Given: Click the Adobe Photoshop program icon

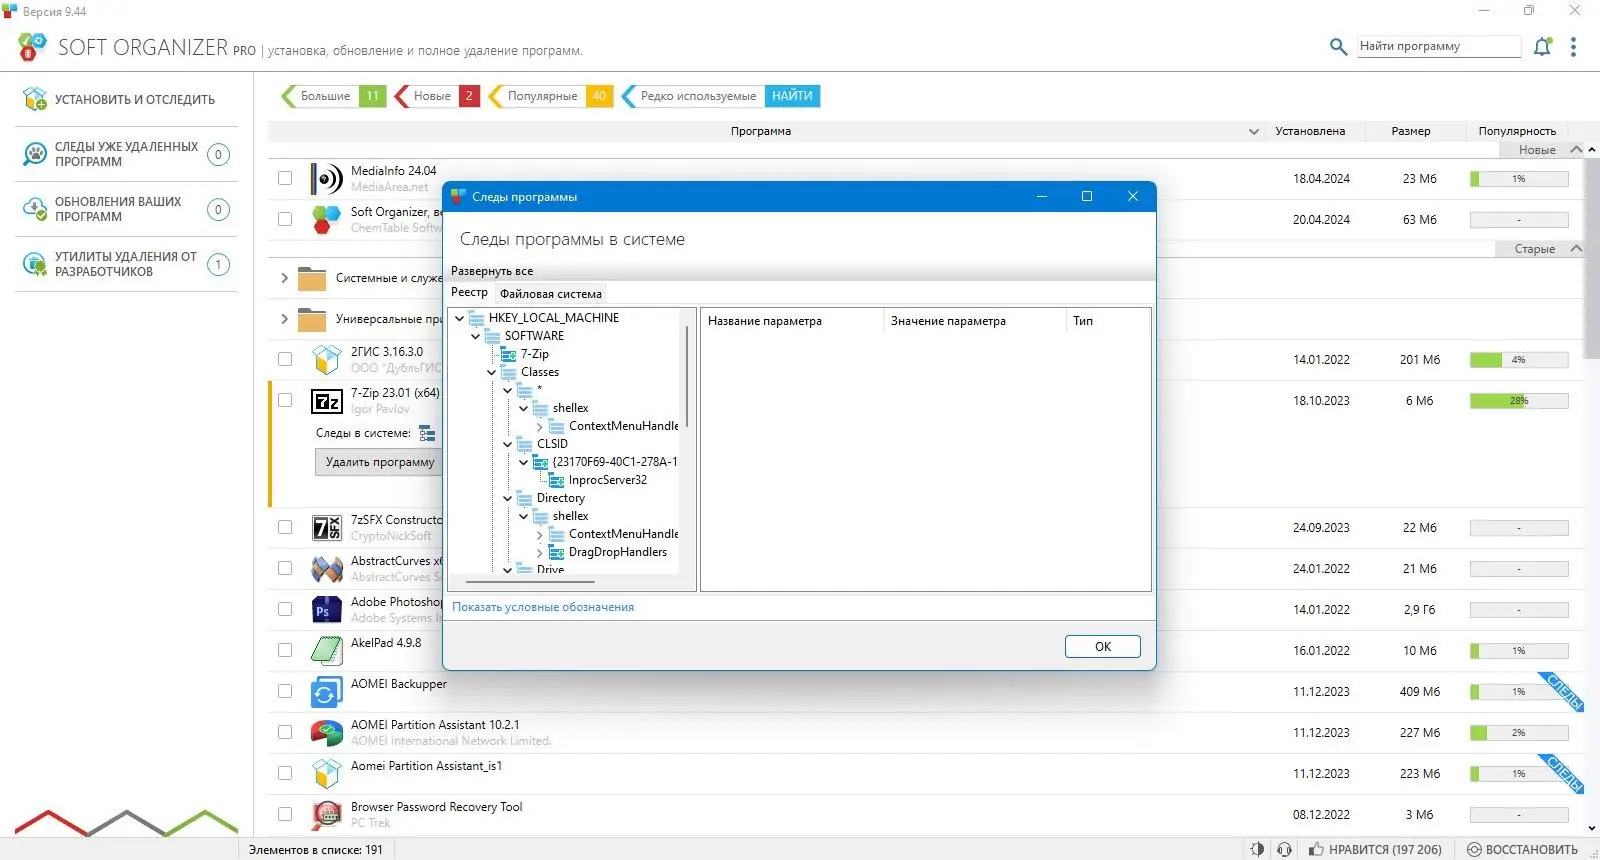Looking at the screenshot, I should [x=326, y=610].
